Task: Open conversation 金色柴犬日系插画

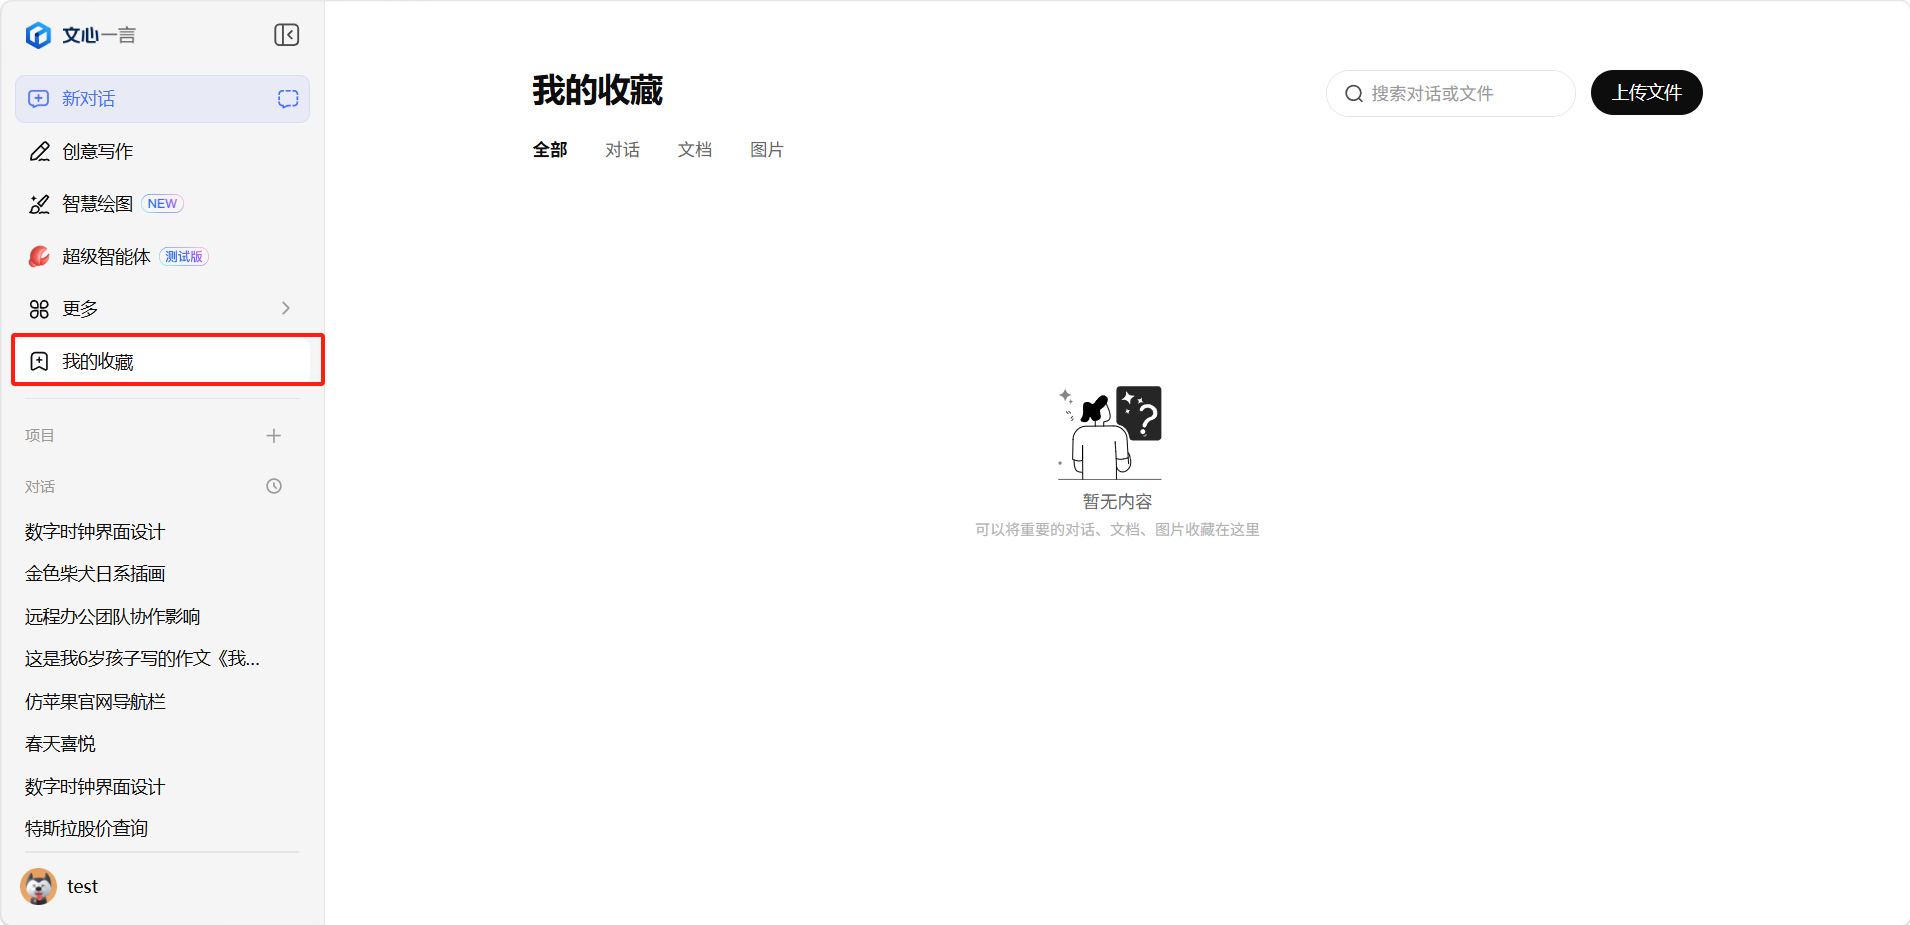Action: click(95, 574)
